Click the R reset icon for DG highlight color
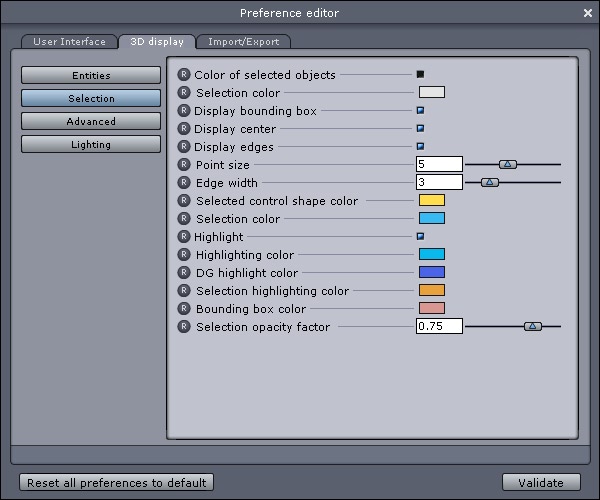 coord(184,272)
